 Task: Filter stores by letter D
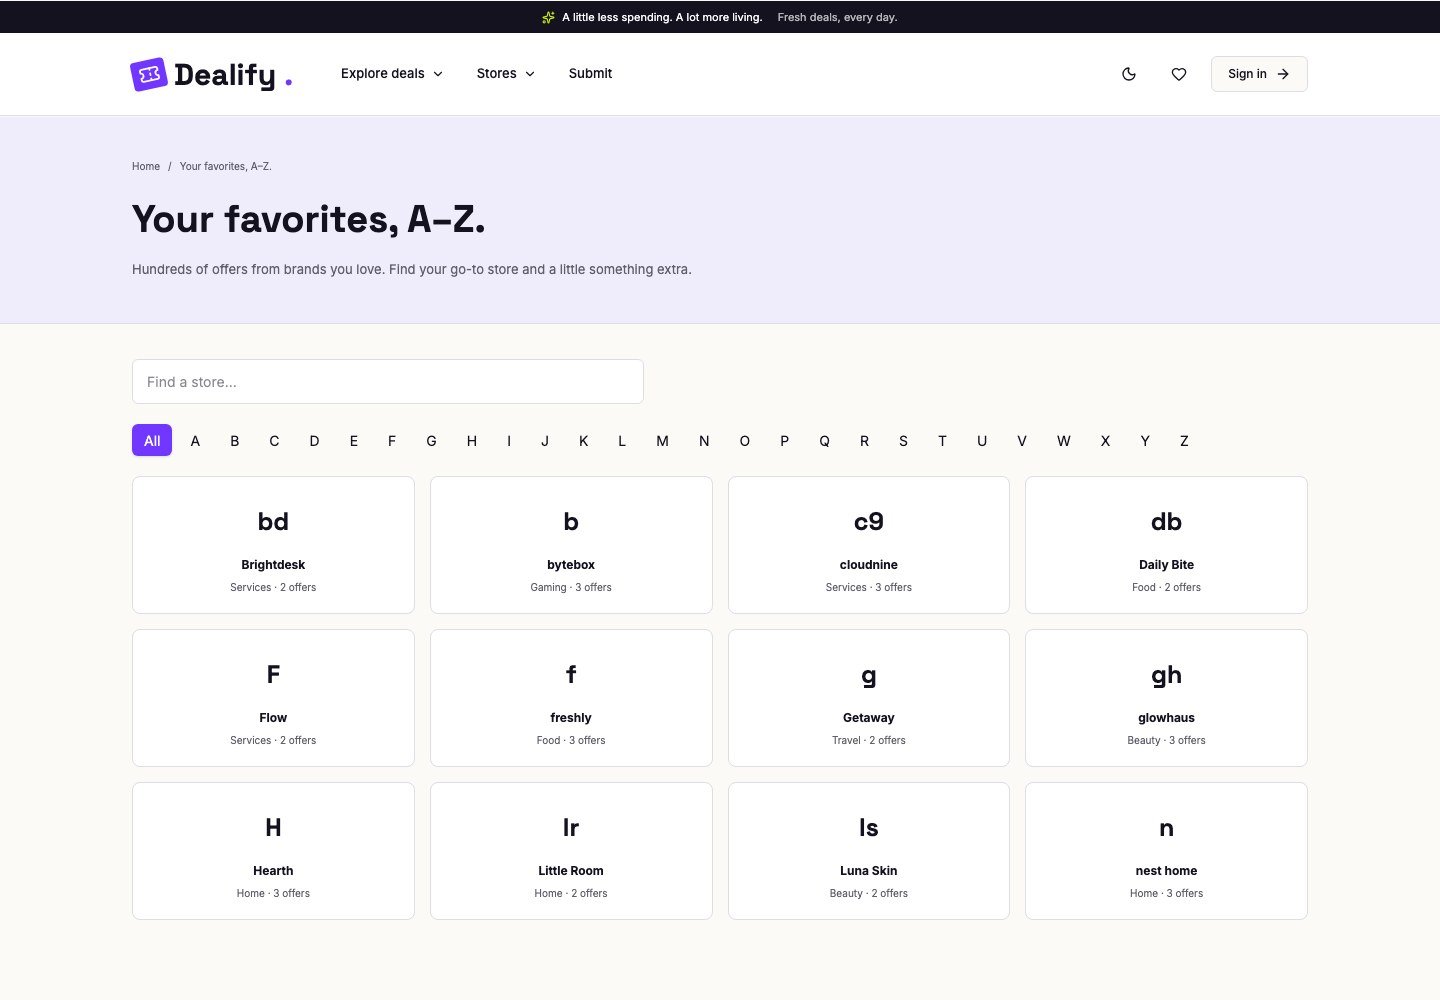(x=314, y=440)
